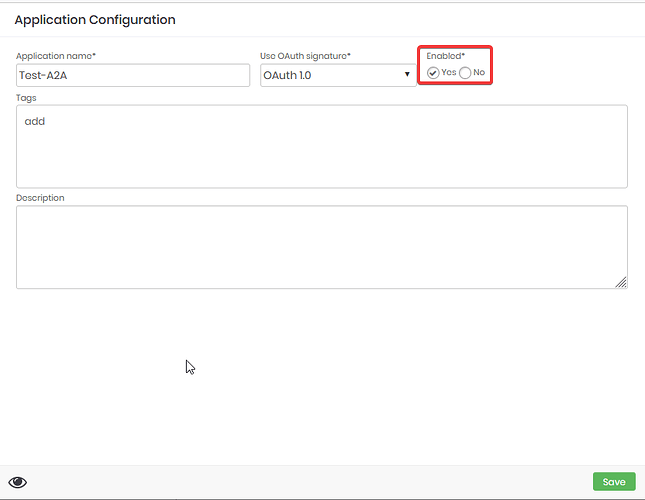Viewport: 645px width, 500px height.
Task: Select the Yes radio button for Enabled
Action: [x=433, y=73]
